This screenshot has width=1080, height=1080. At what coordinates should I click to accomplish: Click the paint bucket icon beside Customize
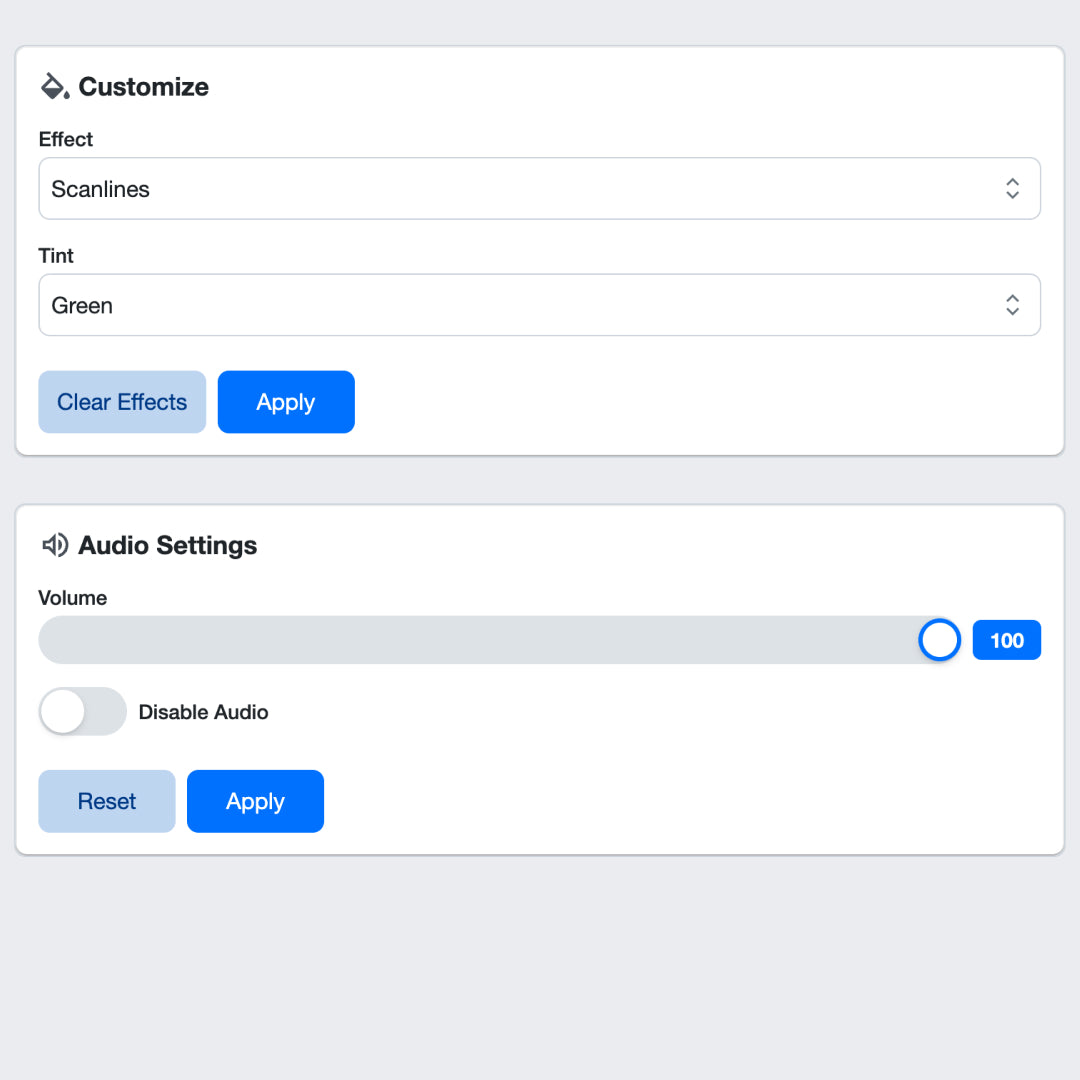(54, 86)
